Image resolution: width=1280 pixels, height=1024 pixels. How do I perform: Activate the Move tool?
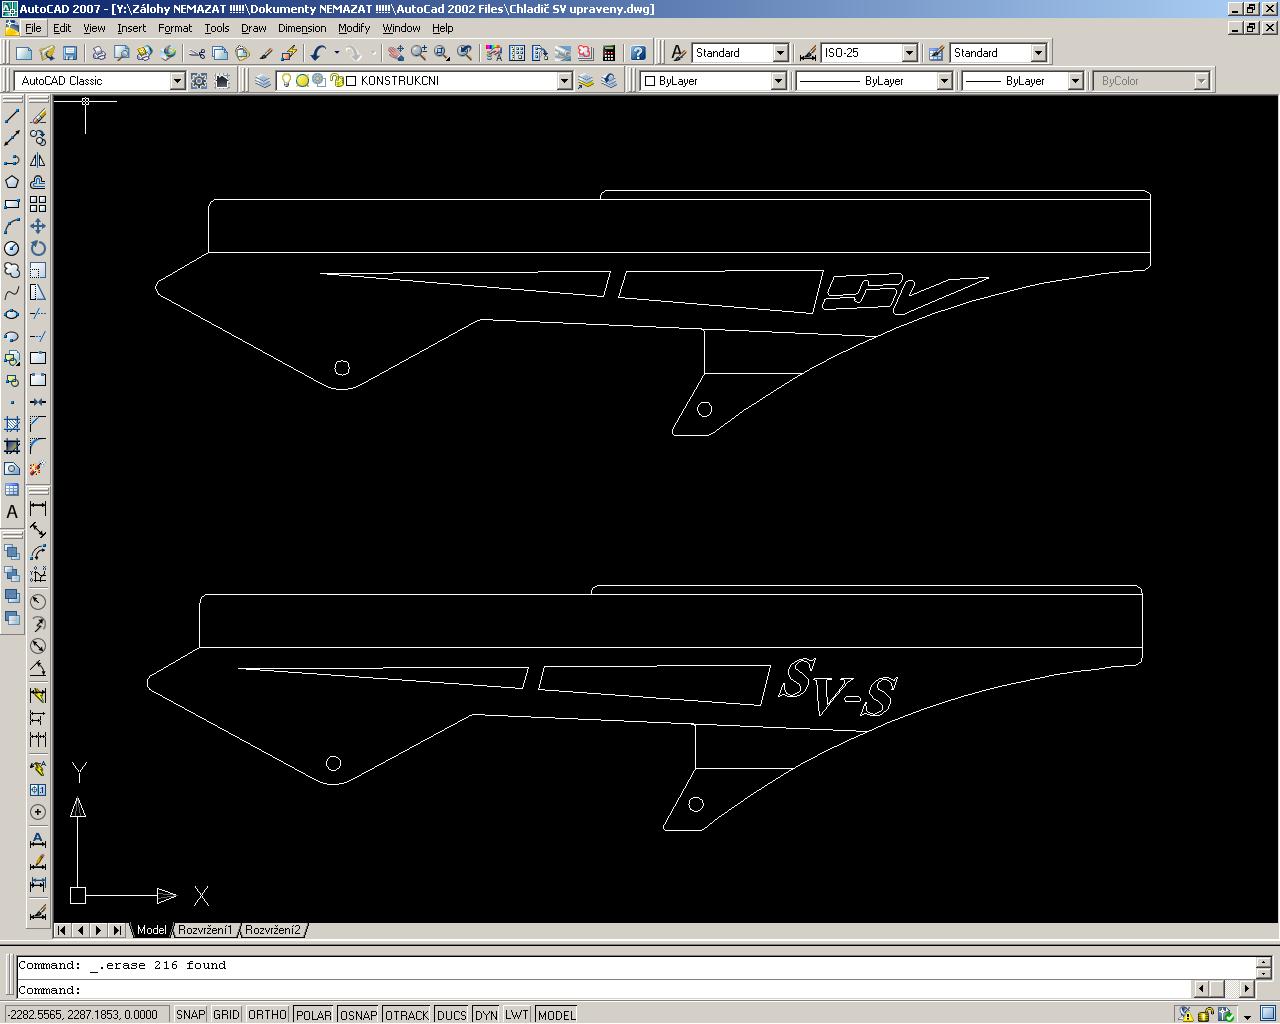click(38, 226)
